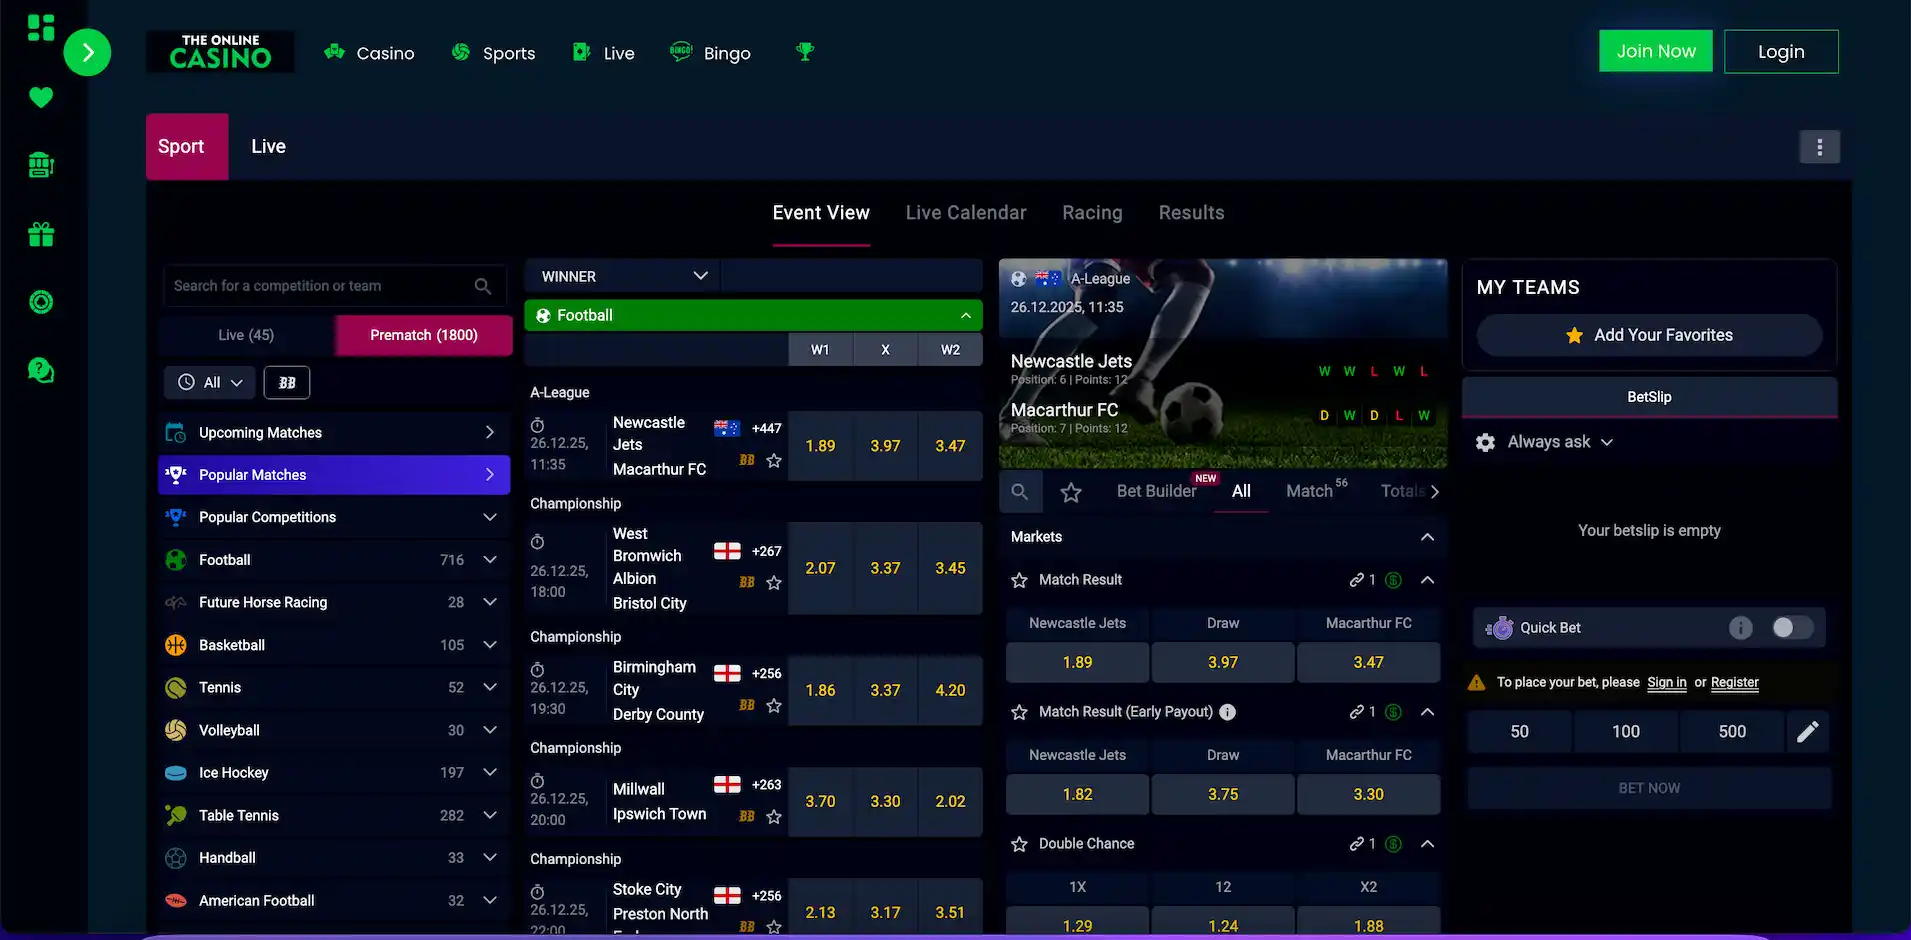Viewport: 1911px width, 940px height.
Task: Click the roulette wheel sidebar icon
Action: click(x=40, y=301)
